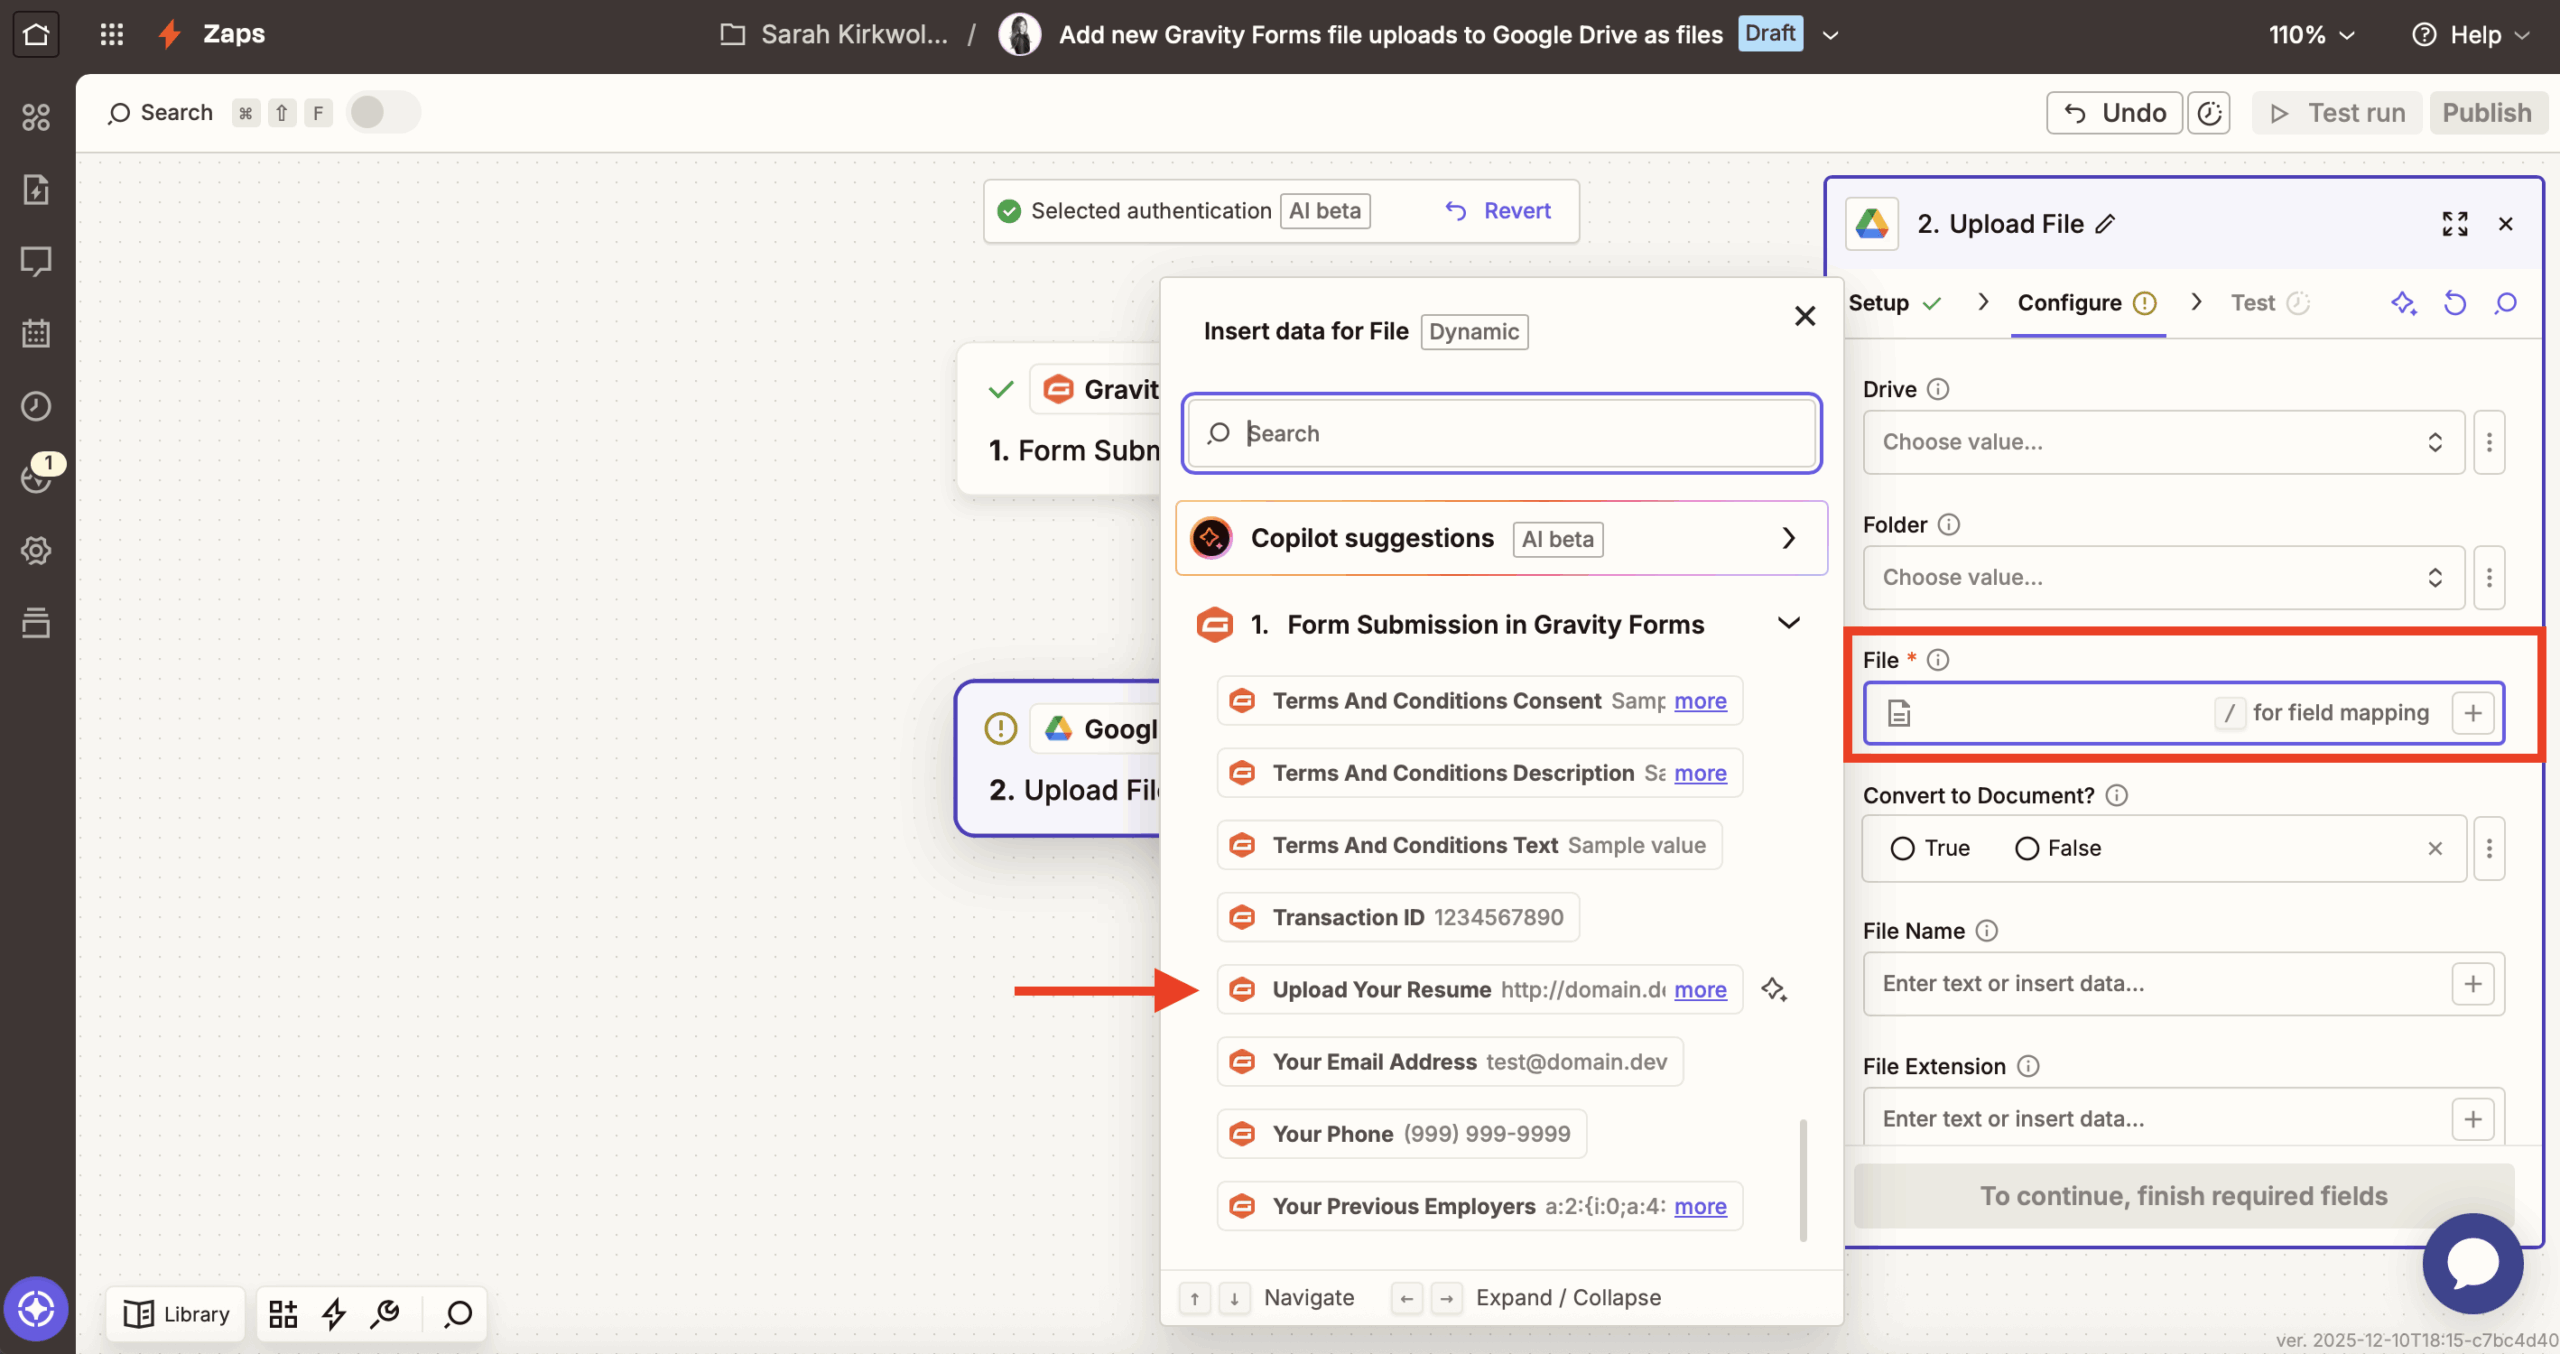2560x1354 pixels.
Task: Open the apps grid launcher
Action: point(111,33)
